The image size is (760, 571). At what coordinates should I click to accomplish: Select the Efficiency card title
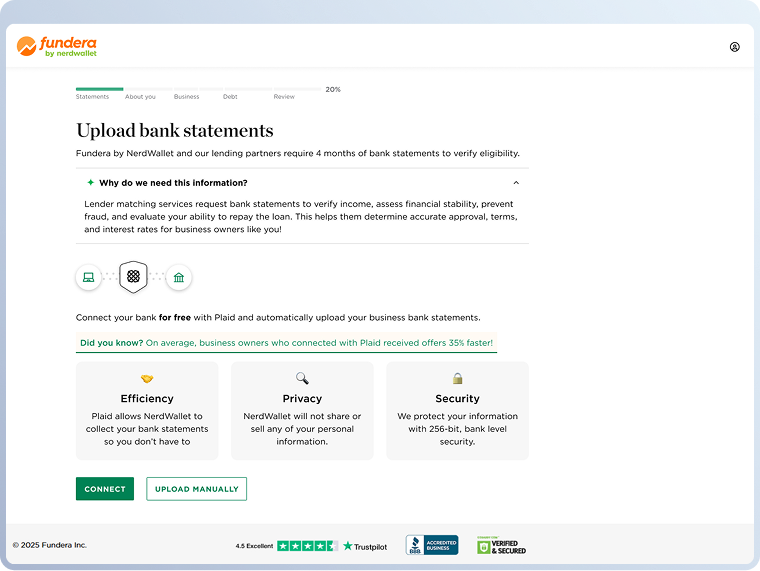coord(147,398)
